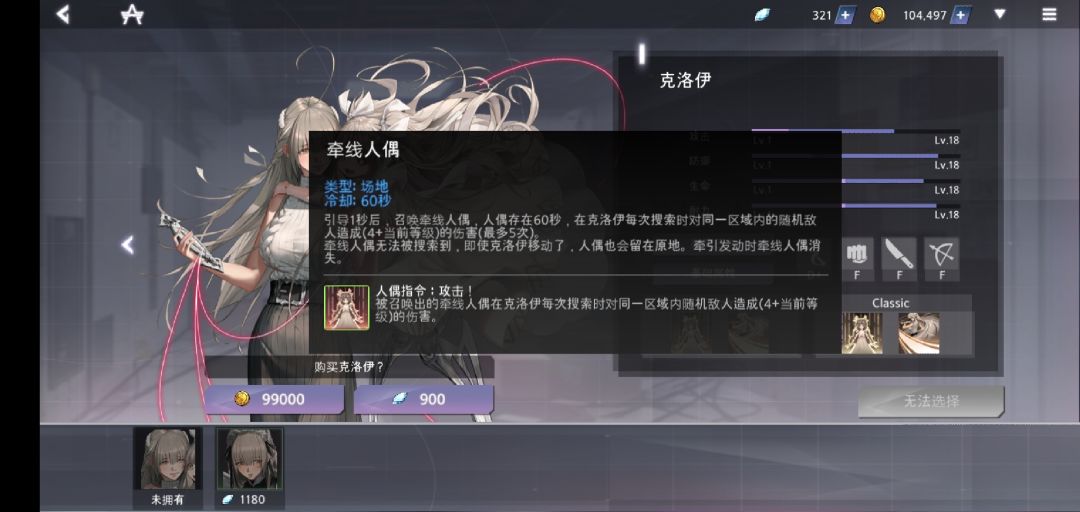This screenshot has width=1080, height=512.
Task: Add more gold coins
Action: 962,15
